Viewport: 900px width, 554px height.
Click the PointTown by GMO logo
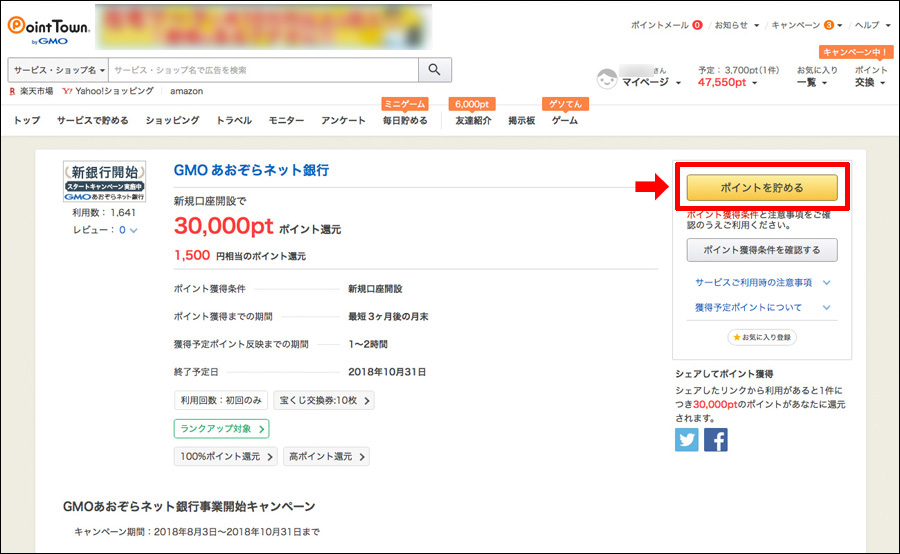pyautogui.click(x=49, y=30)
